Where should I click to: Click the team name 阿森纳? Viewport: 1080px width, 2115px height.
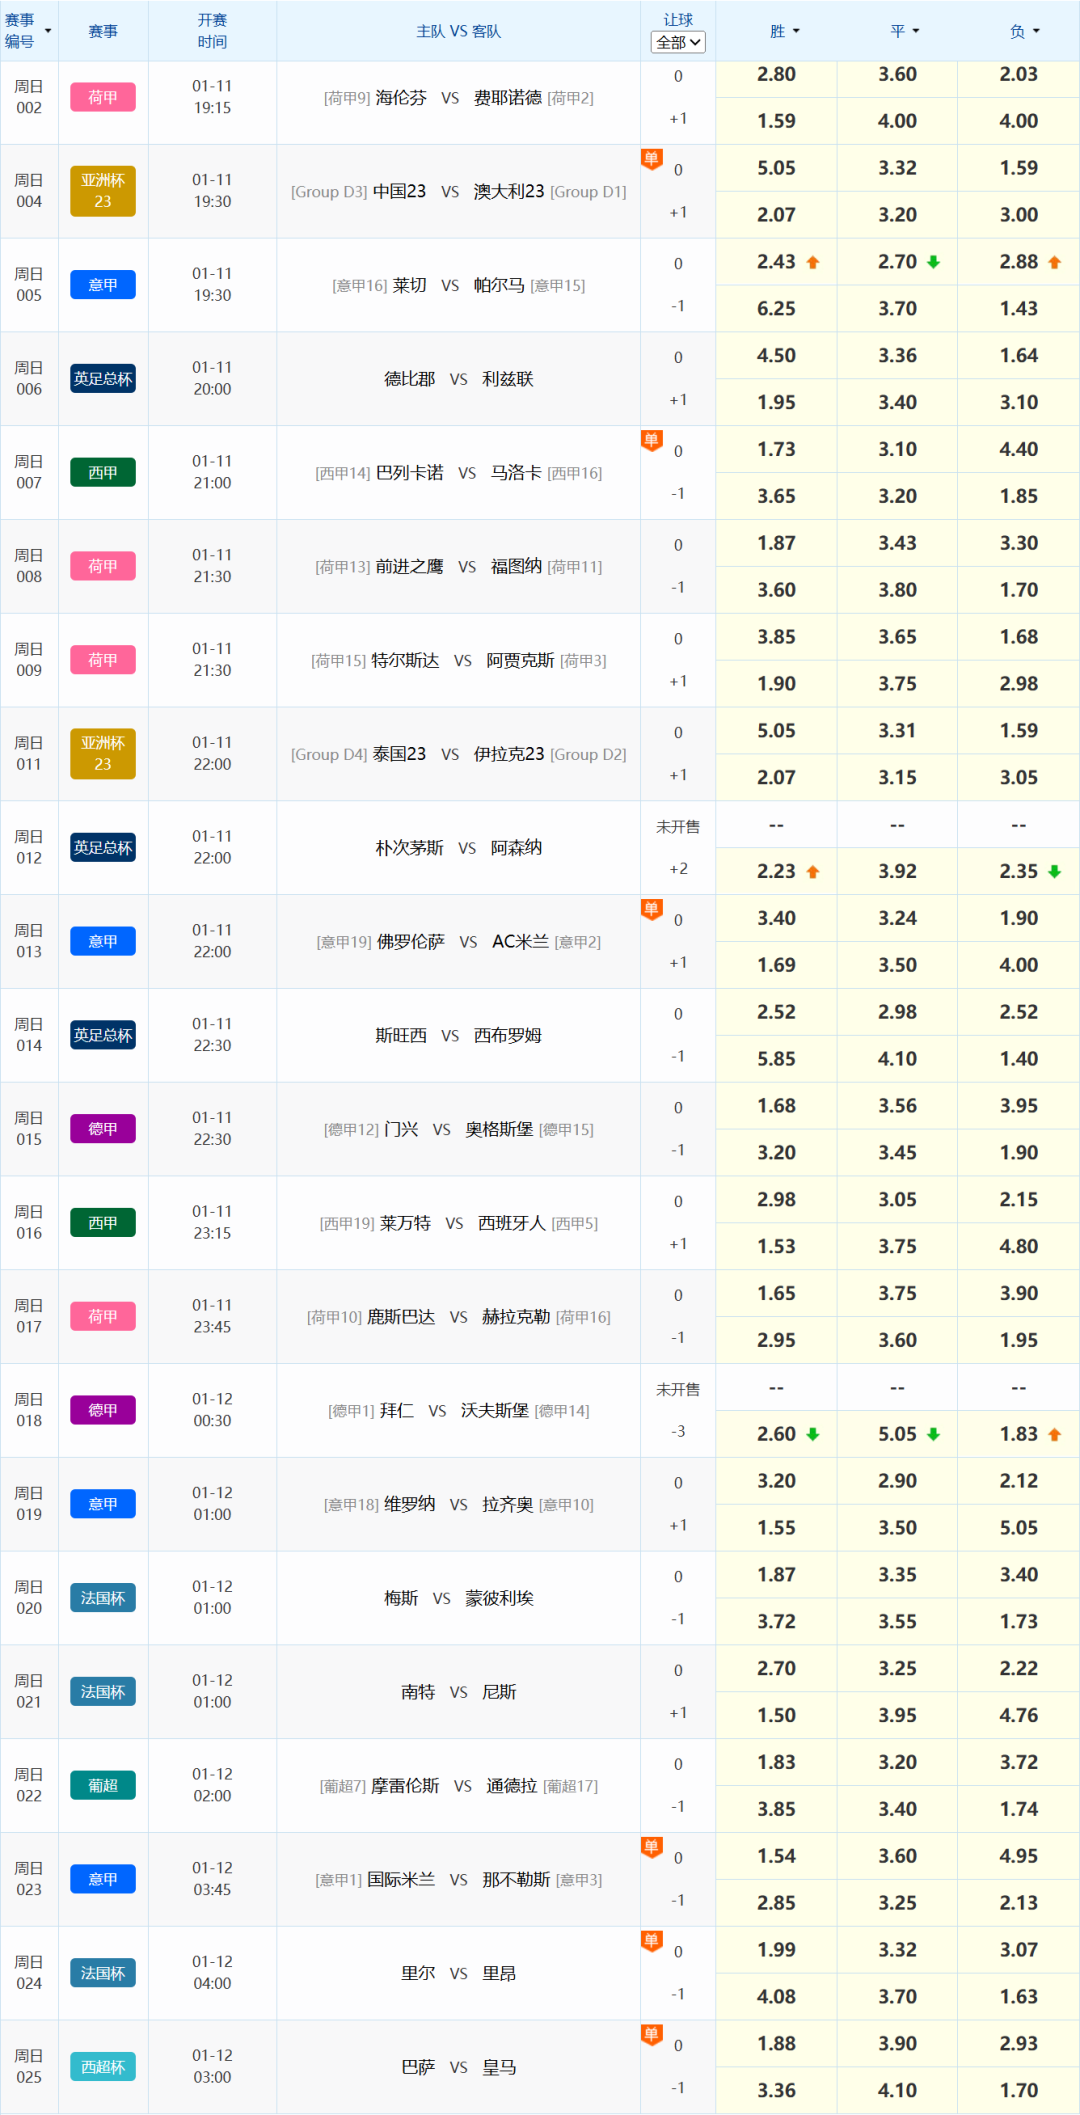[516, 848]
